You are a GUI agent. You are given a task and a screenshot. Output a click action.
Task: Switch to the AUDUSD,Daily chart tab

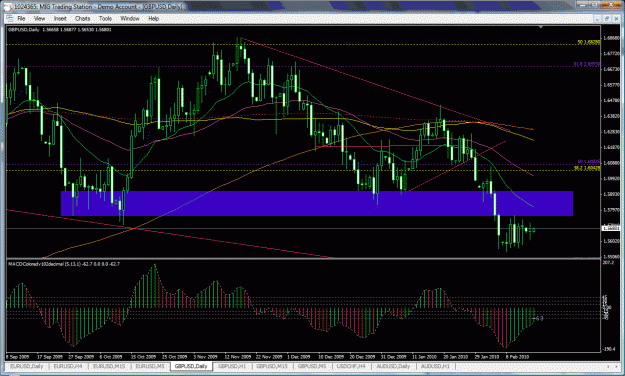point(393,366)
